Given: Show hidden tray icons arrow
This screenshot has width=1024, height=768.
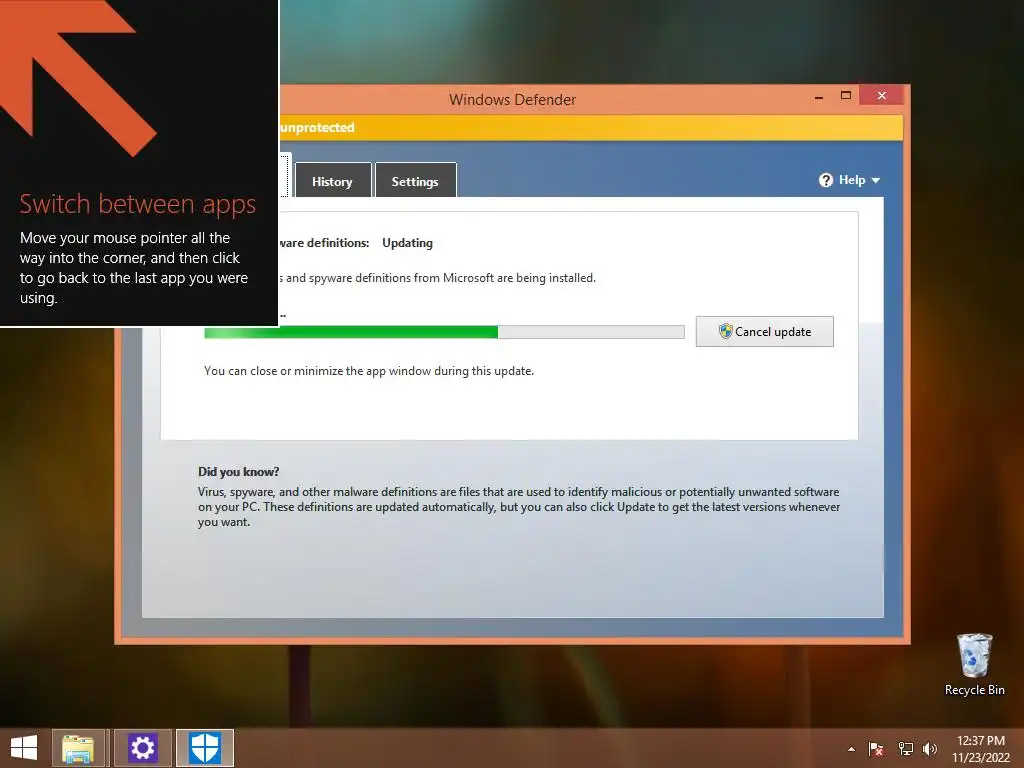Looking at the screenshot, I should pyautogui.click(x=851, y=749).
